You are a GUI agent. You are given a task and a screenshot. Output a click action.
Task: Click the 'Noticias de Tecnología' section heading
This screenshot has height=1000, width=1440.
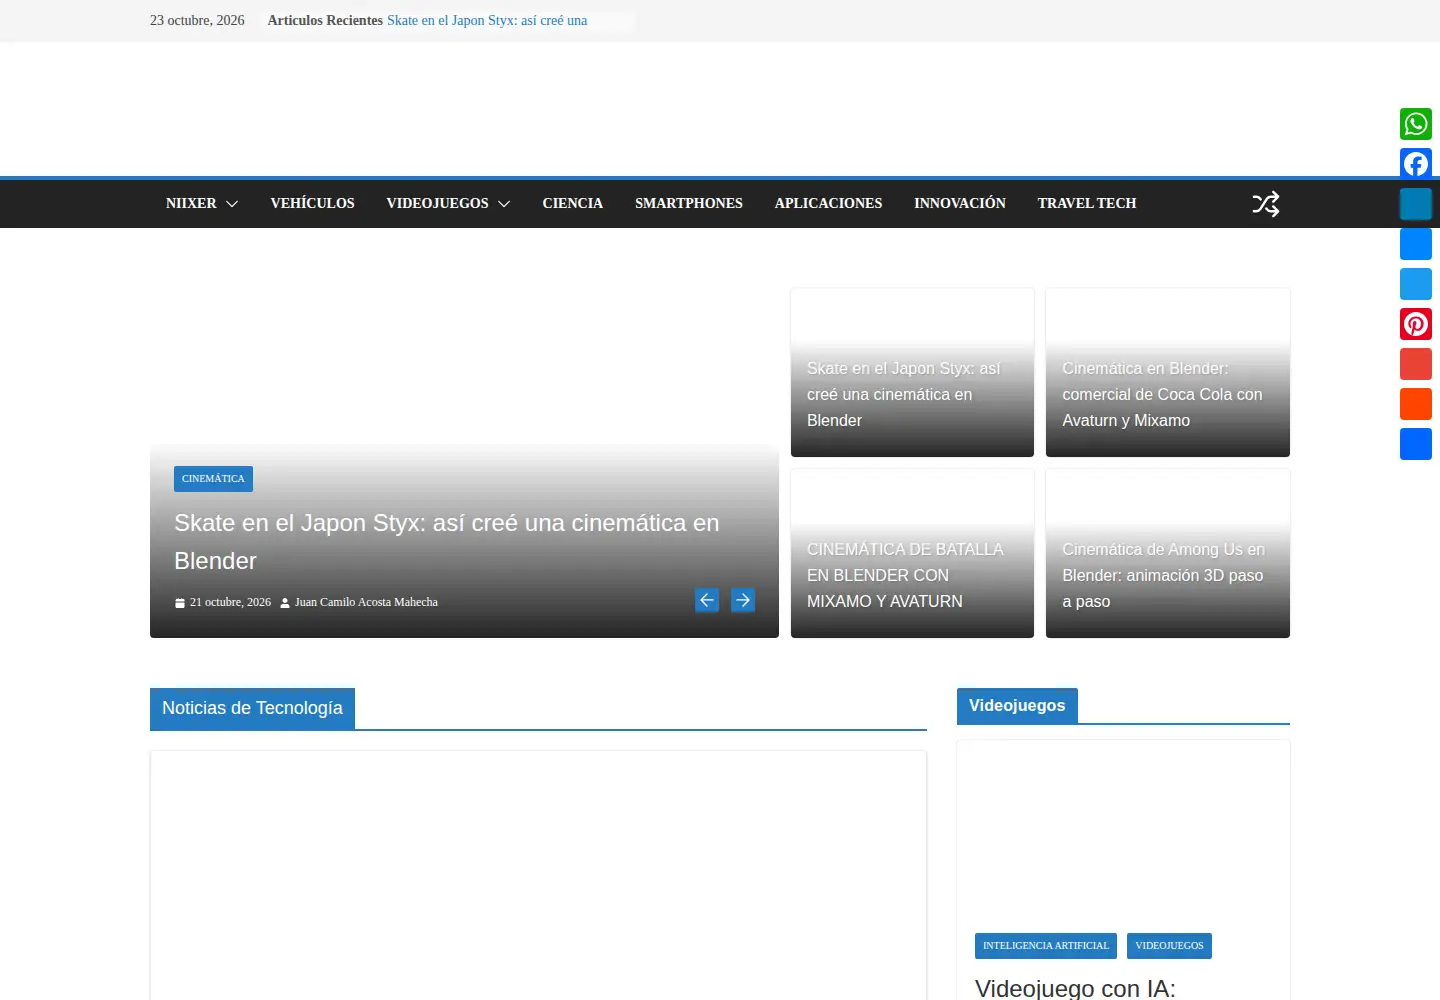click(252, 708)
